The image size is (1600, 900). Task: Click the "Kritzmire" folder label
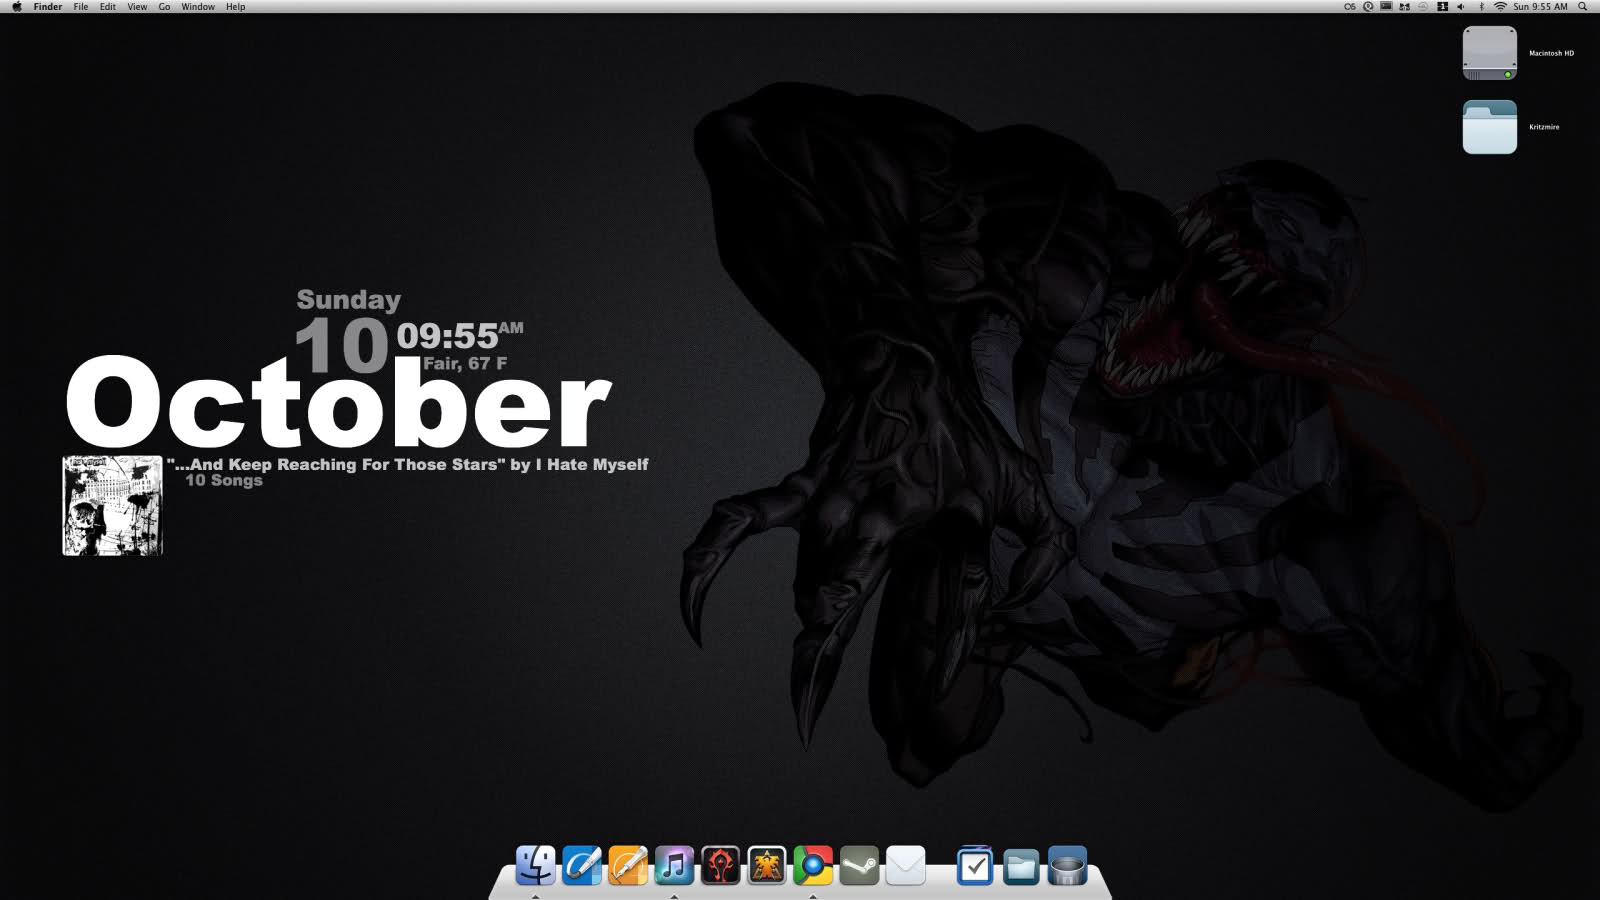(1544, 127)
